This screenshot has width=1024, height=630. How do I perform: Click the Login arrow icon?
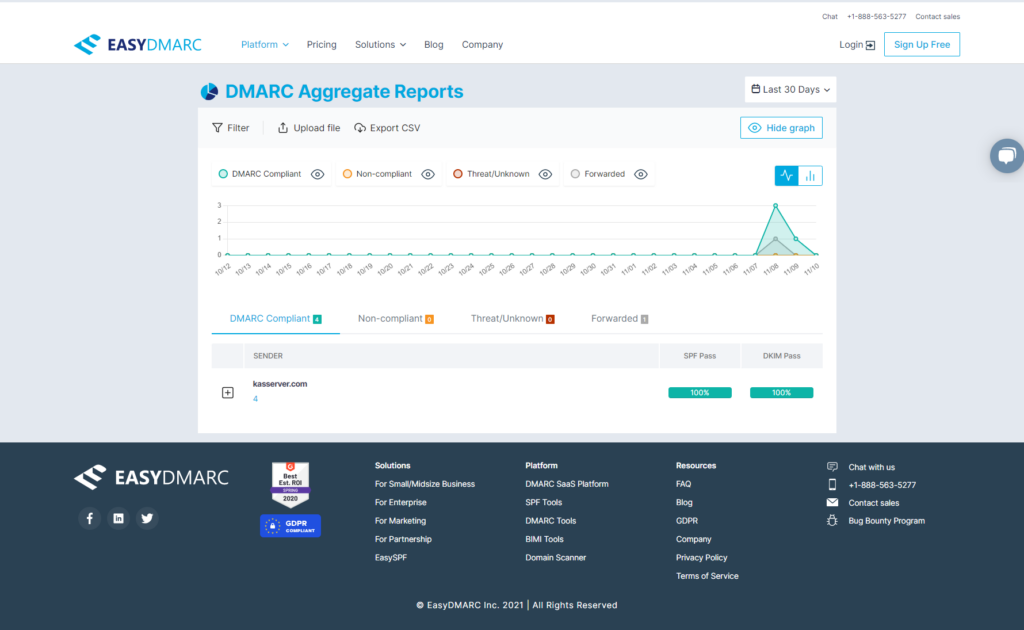pos(871,45)
